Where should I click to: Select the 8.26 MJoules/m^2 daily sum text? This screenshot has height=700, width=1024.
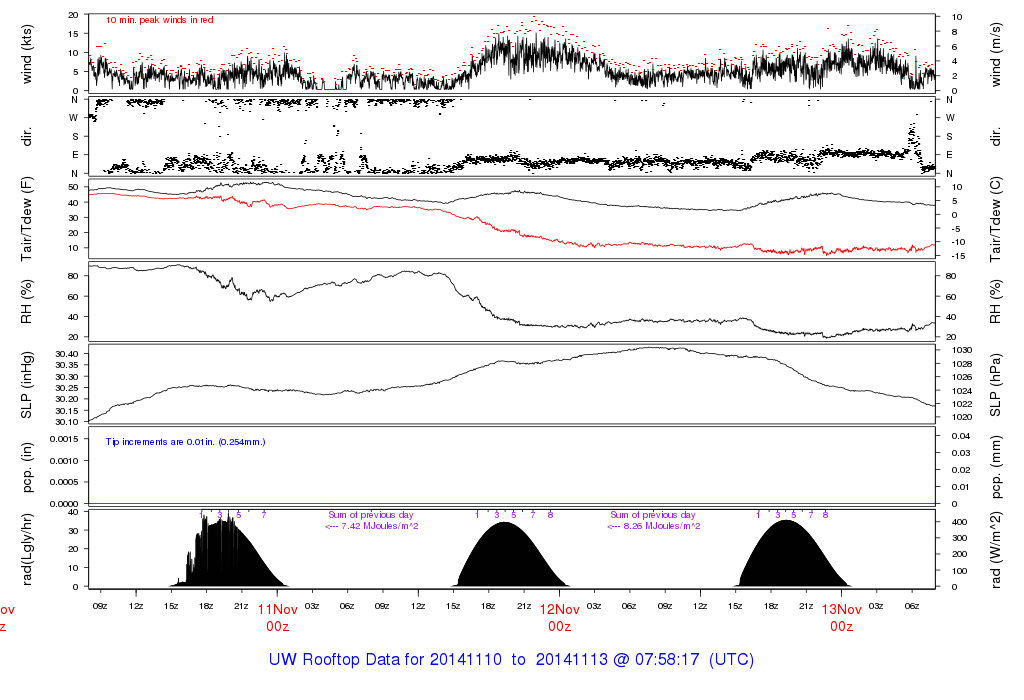[x=655, y=526]
